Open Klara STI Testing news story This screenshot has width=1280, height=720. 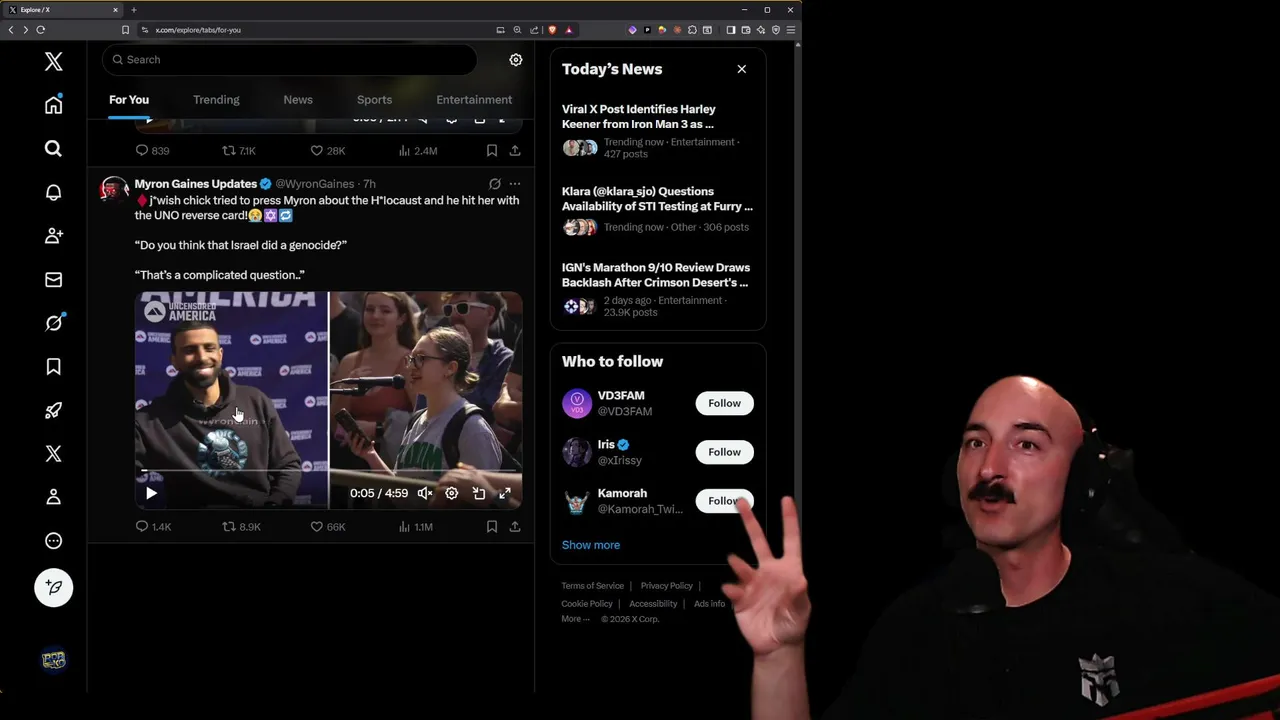tap(658, 210)
